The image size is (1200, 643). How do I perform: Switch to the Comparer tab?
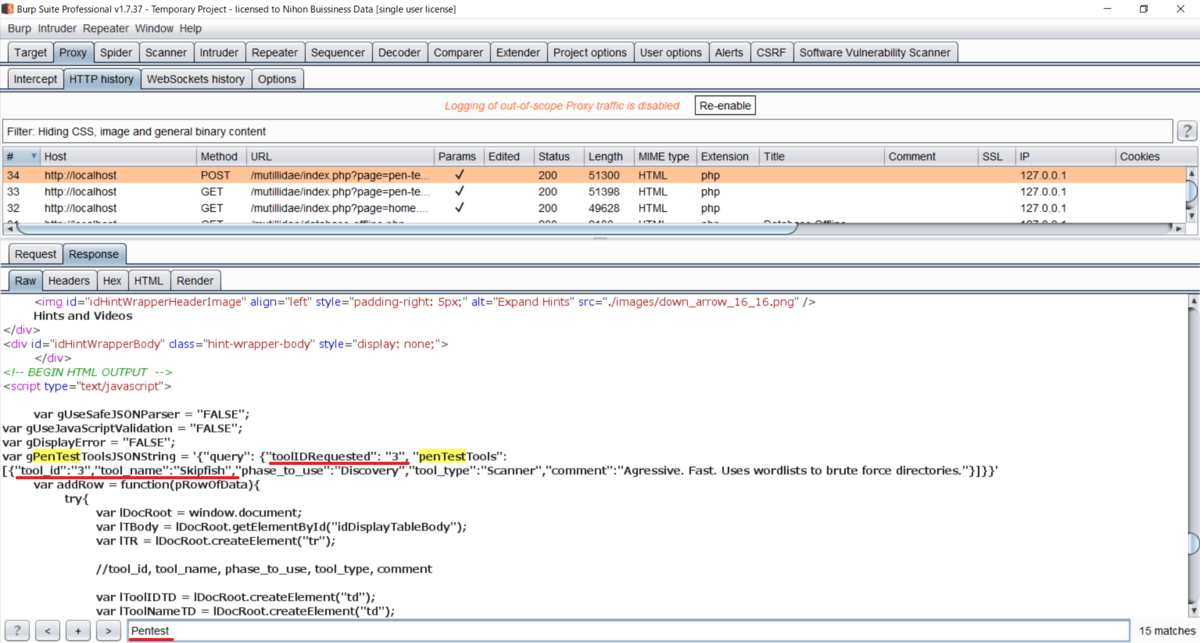(458, 52)
